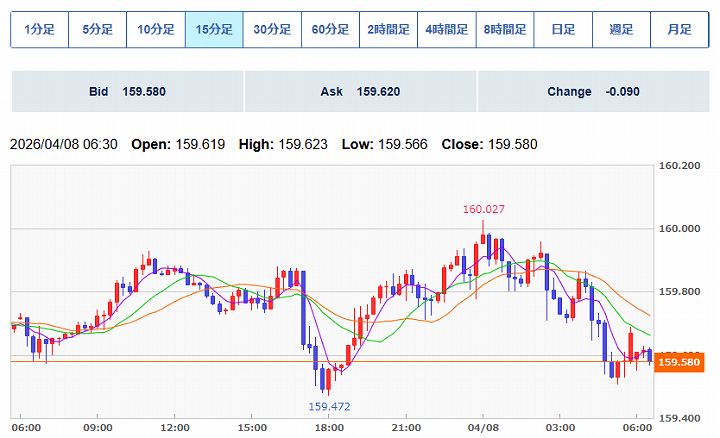720x438 pixels.
Task: Click the 160.027 high price label
Action: tap(483, 210)
